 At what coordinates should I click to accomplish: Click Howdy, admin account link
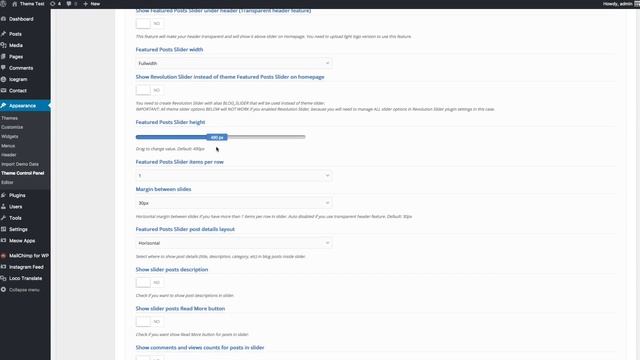tap(618, 4)
